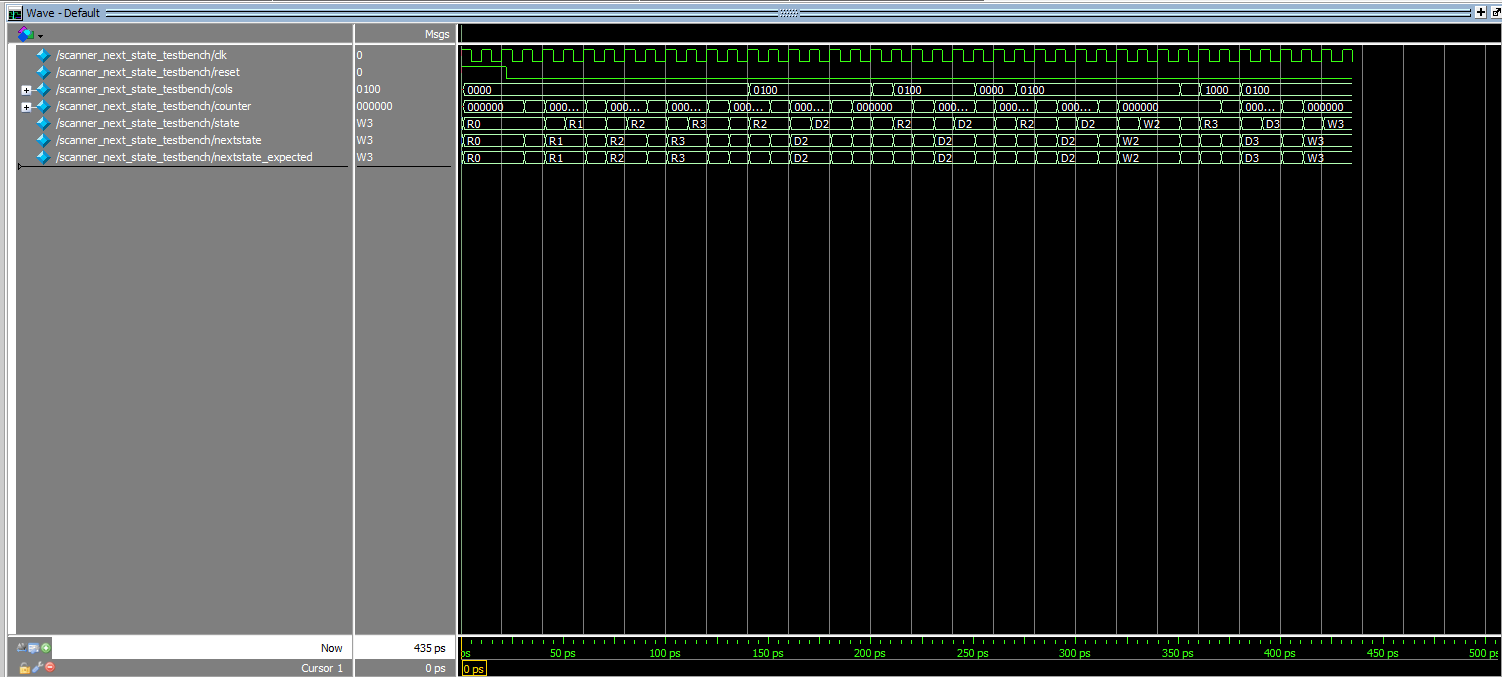
Task: Click the yellow 0 ps cursor marker
Action: pyautogui.click(x=474, y=668)
